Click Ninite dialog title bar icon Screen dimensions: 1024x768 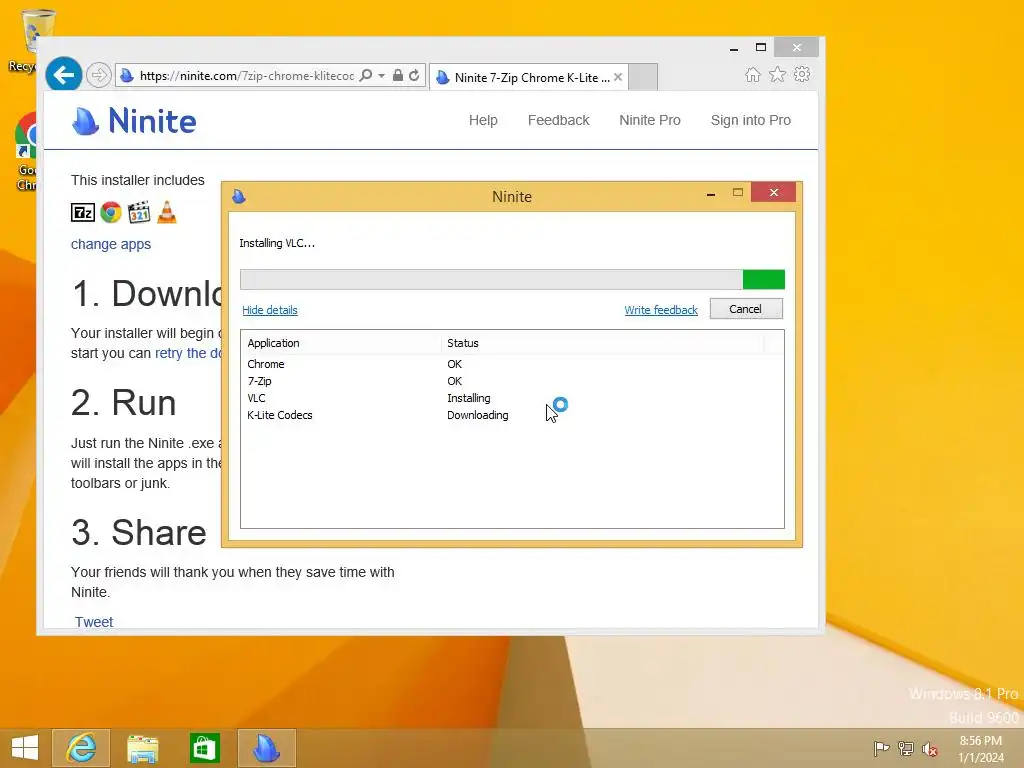(x=239, y=197)
